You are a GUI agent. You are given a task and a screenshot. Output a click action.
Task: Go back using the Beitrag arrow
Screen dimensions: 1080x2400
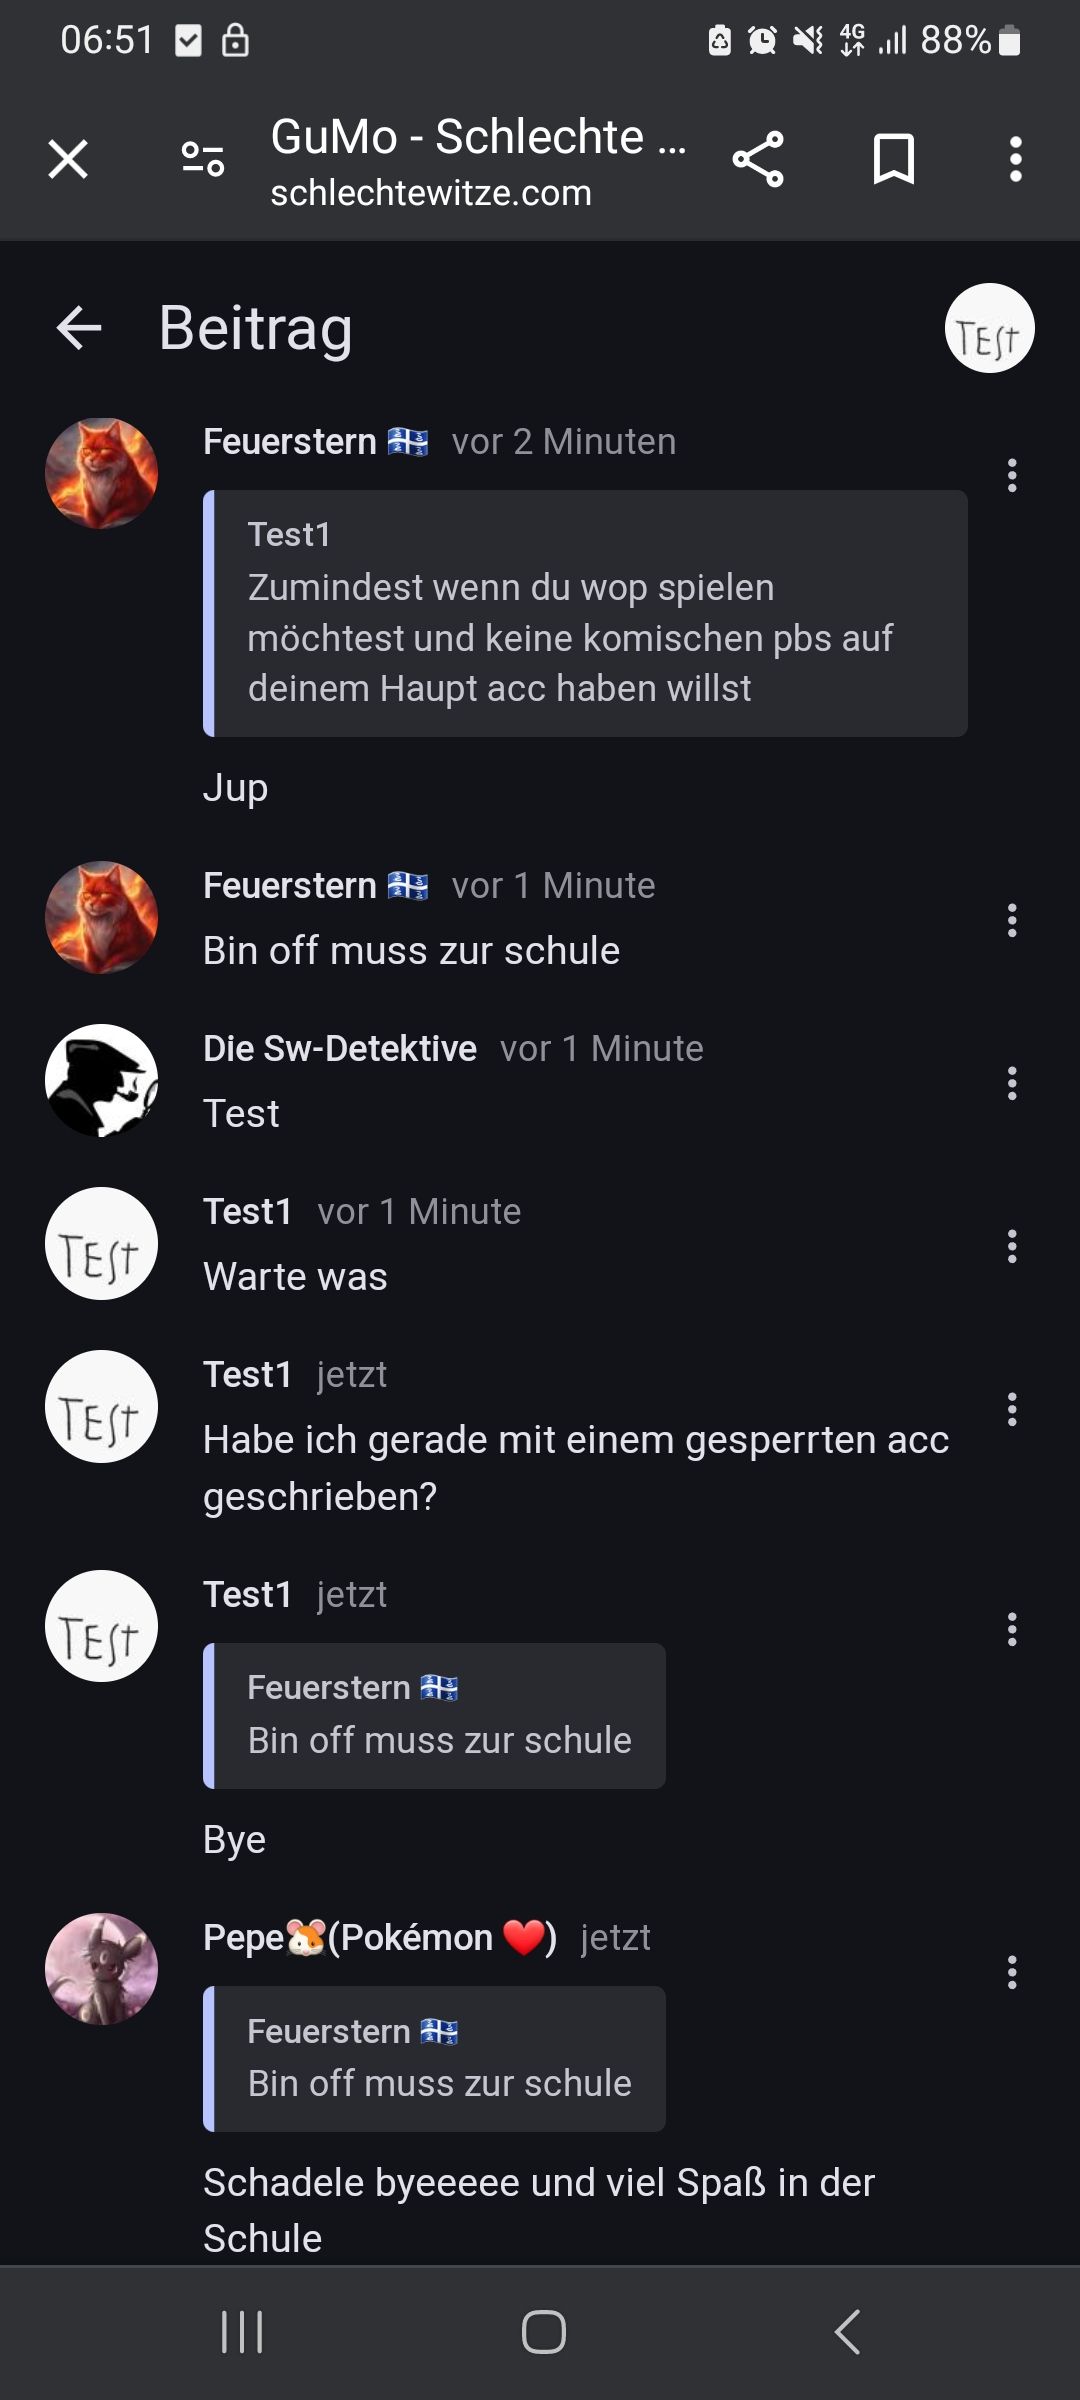(x=80, y=328)
